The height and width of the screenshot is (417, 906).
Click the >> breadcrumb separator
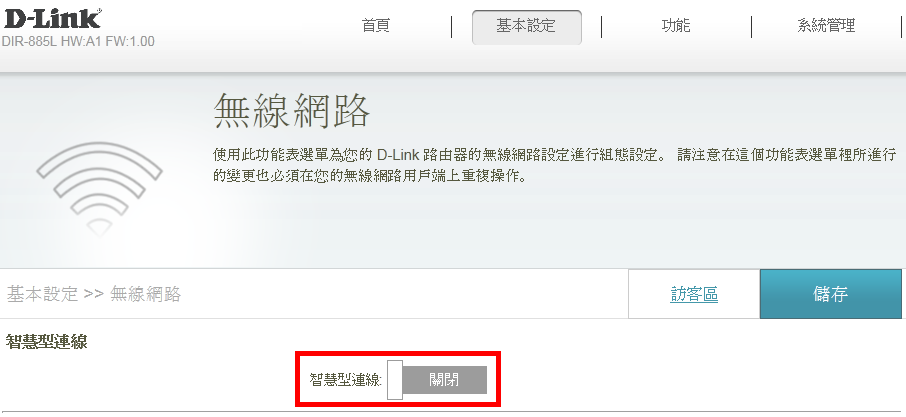click(94, 294)
